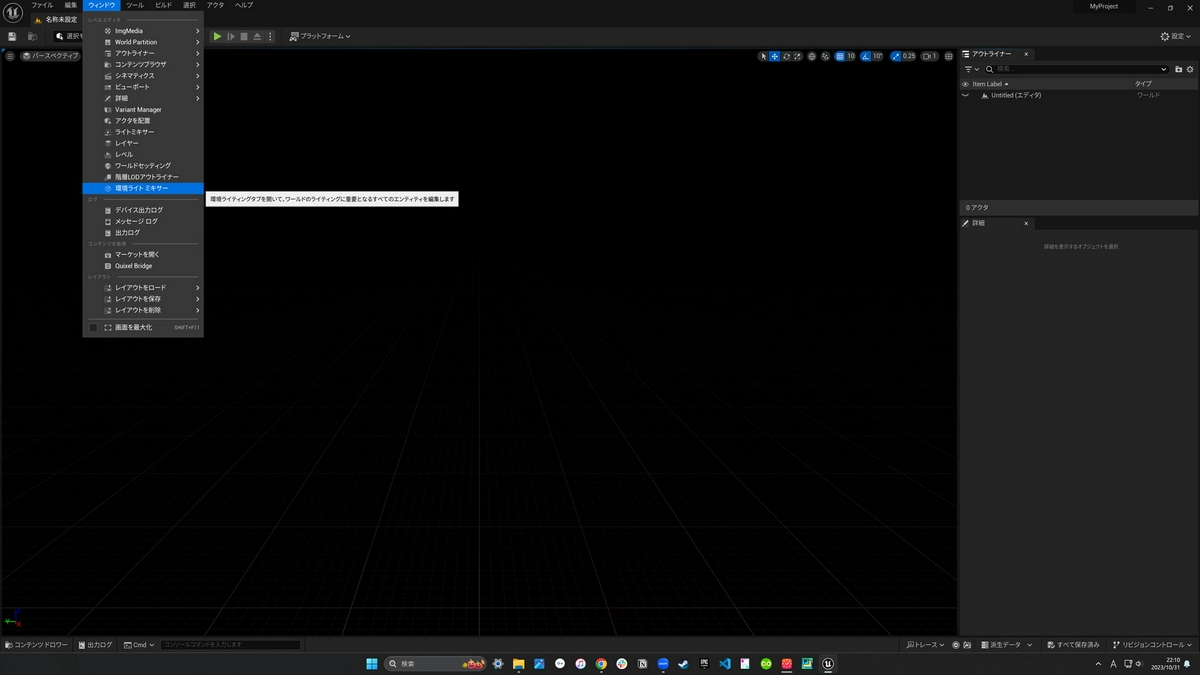This screenshot has width=1200, height=675.
Task: Click the Eject button in play toolbar
Action: [x=257, y=36]
